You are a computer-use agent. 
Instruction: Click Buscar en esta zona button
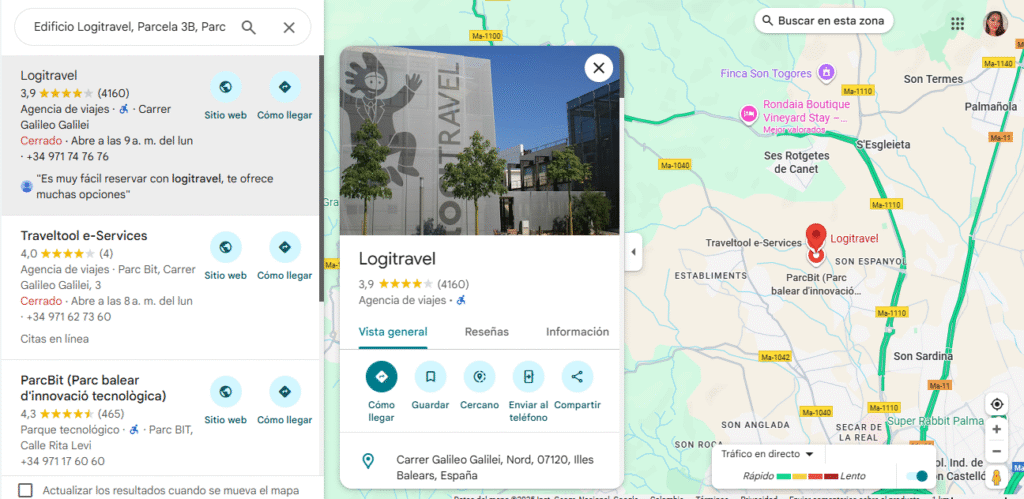point(823,21)
